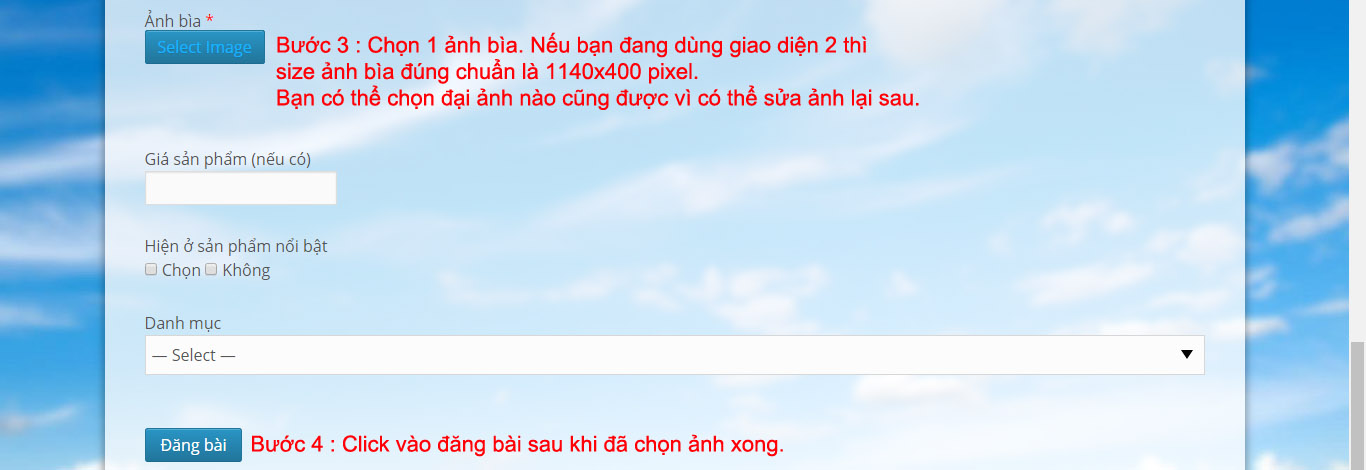Click the Hiện ở sản phẩm nổi bật label
1366x470 pixels.
pos(236,246)
